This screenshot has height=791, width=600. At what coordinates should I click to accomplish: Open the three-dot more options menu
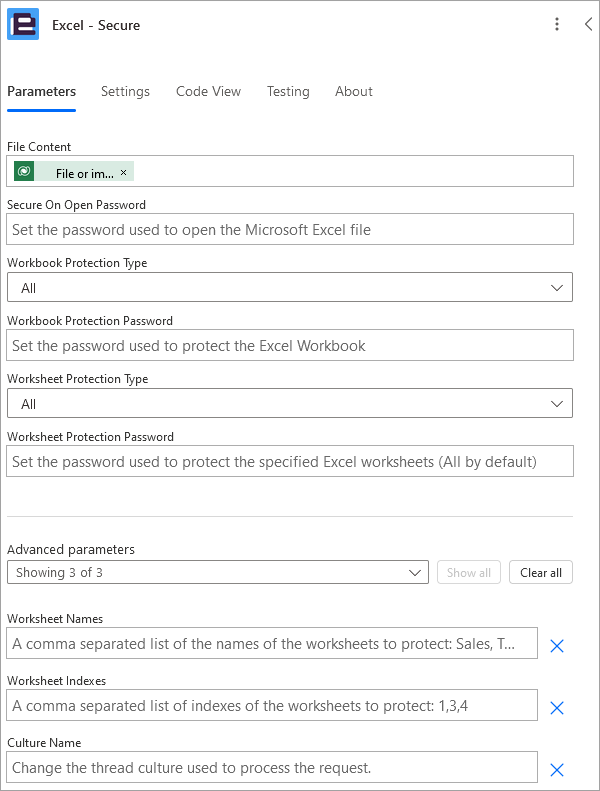557,24
